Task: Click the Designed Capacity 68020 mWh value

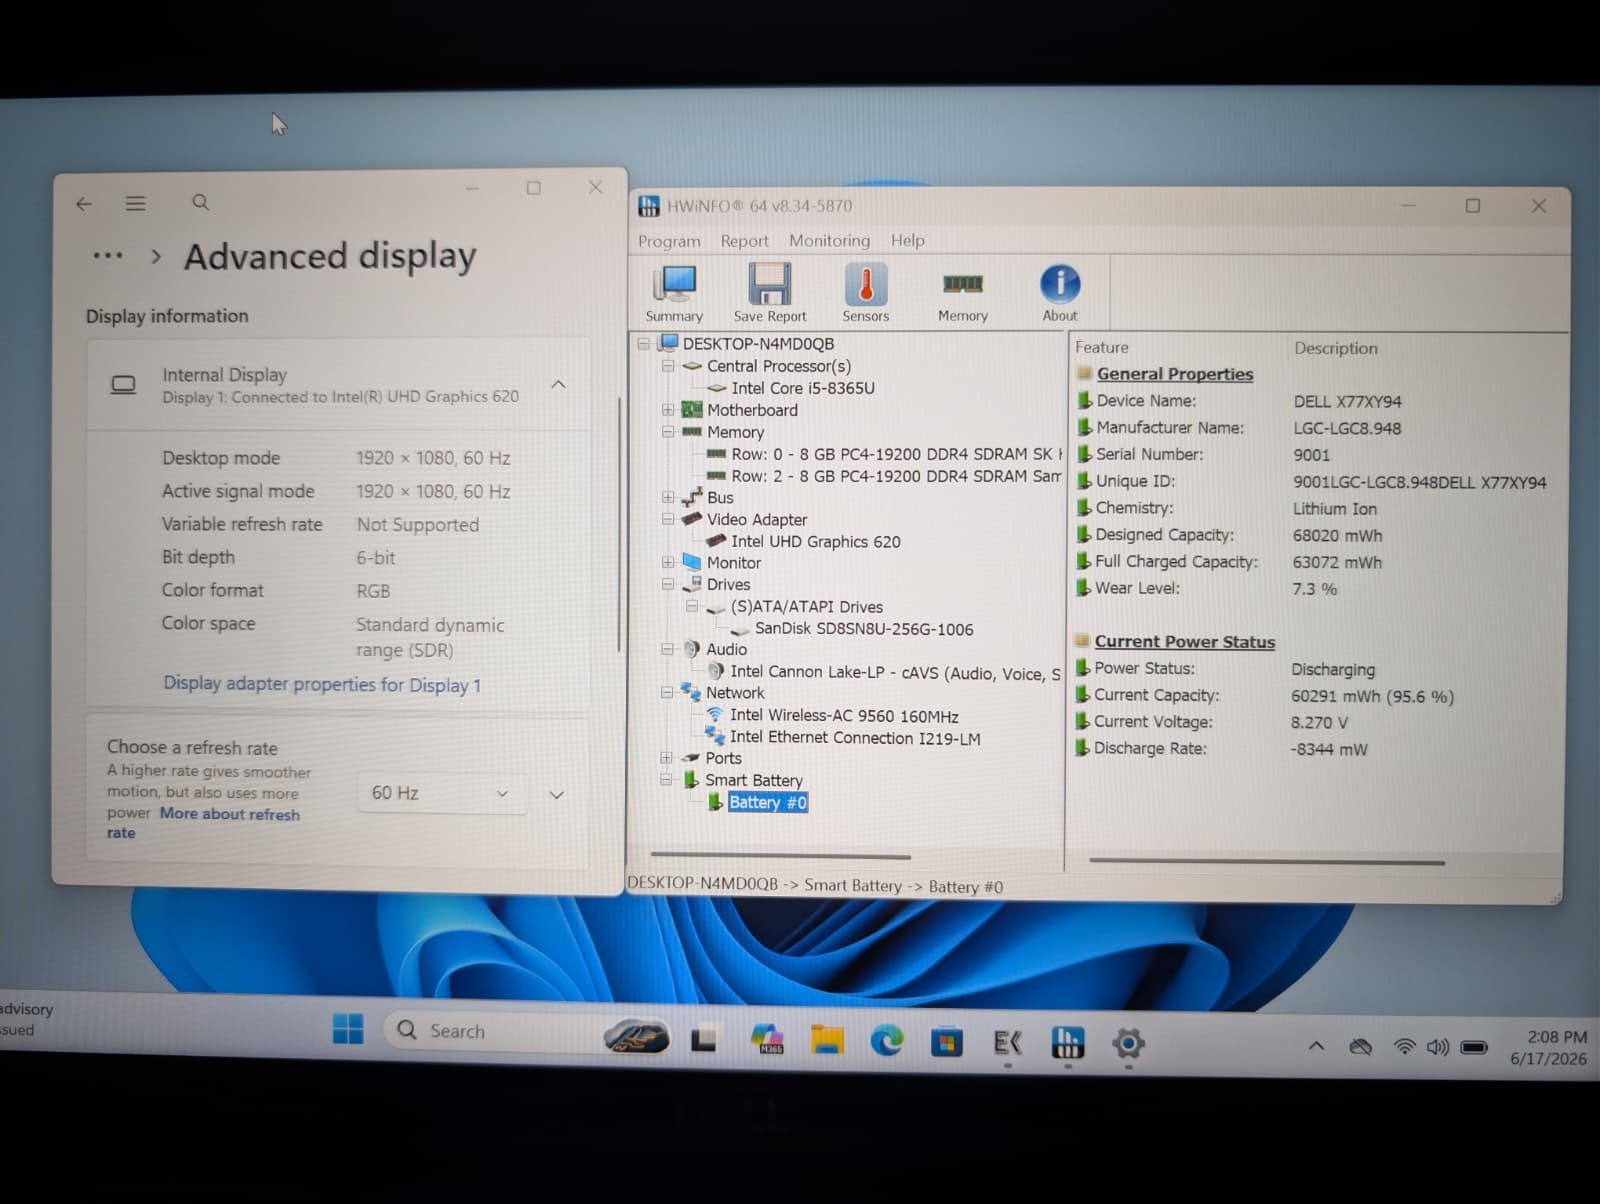Action: click(1337, 535)
